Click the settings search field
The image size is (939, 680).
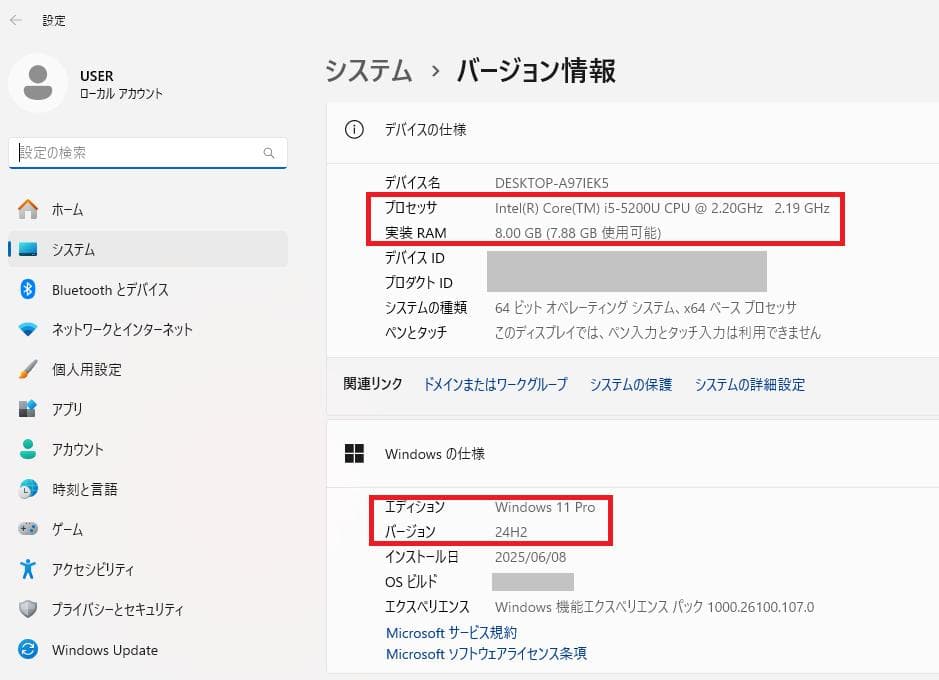click(x=147, y=152)
